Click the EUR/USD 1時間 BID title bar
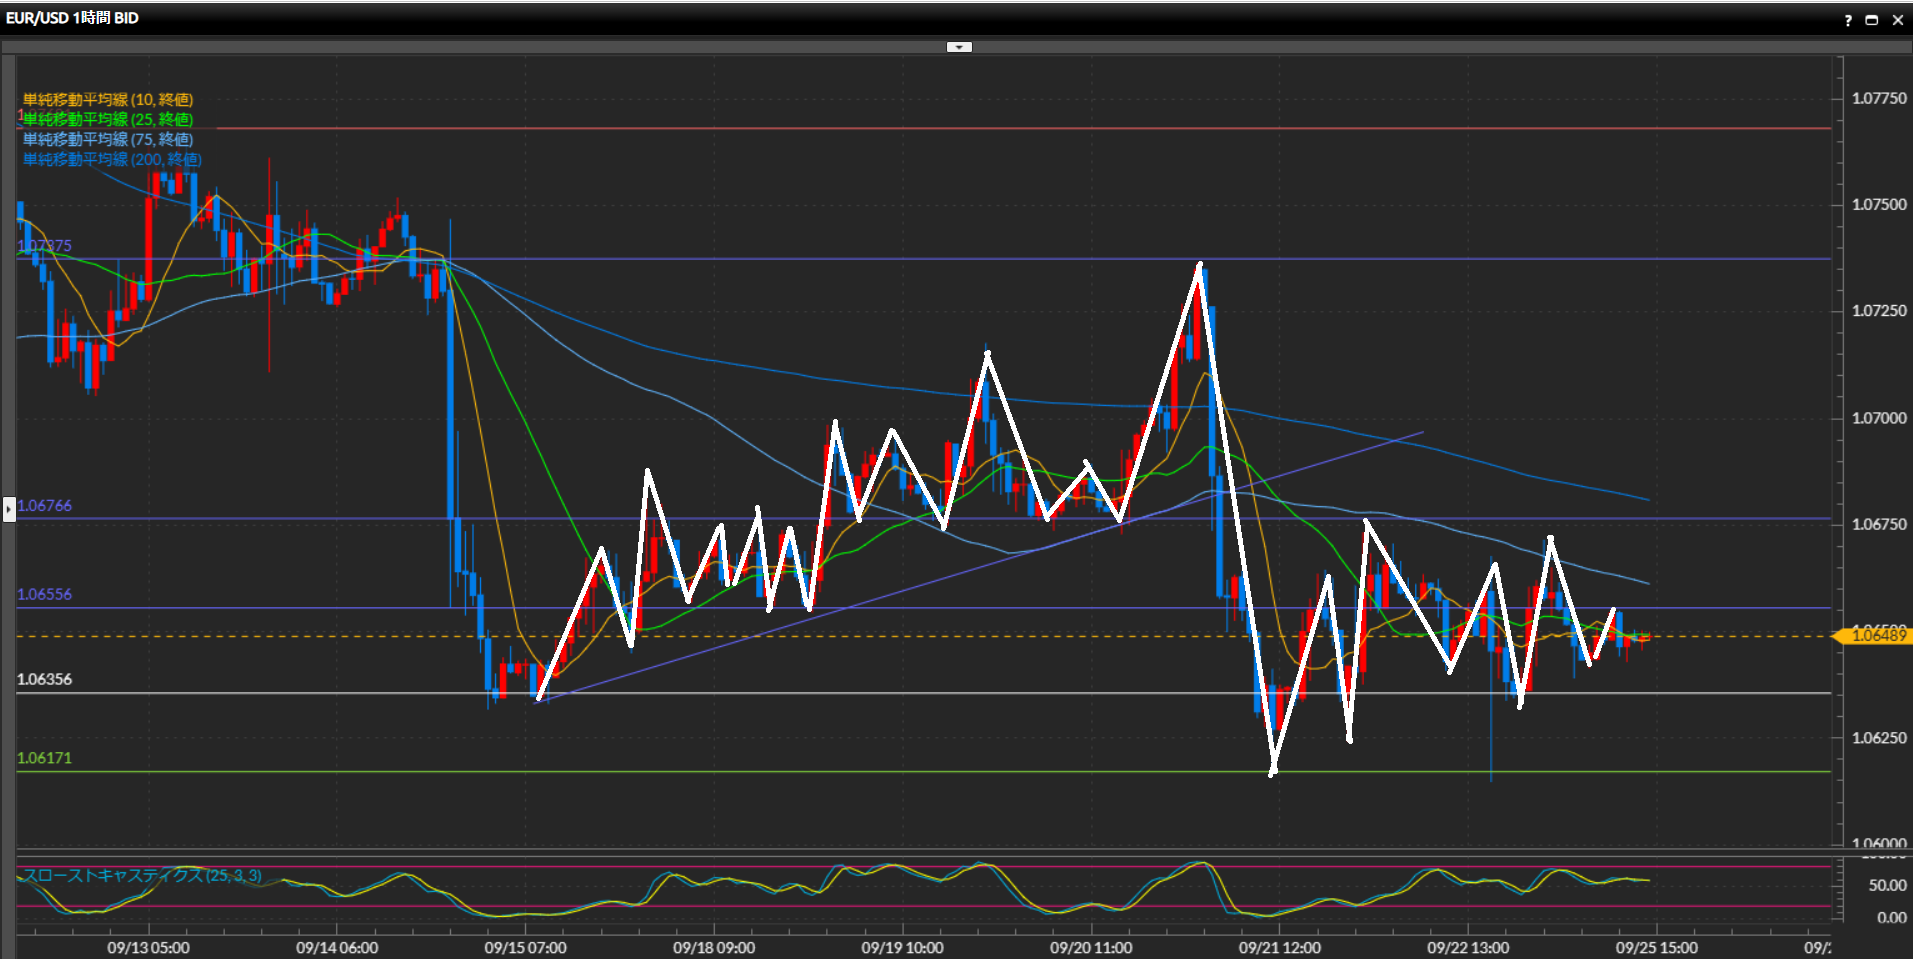The height and width of the screenshot is (959, 1913). click(72, 18)
